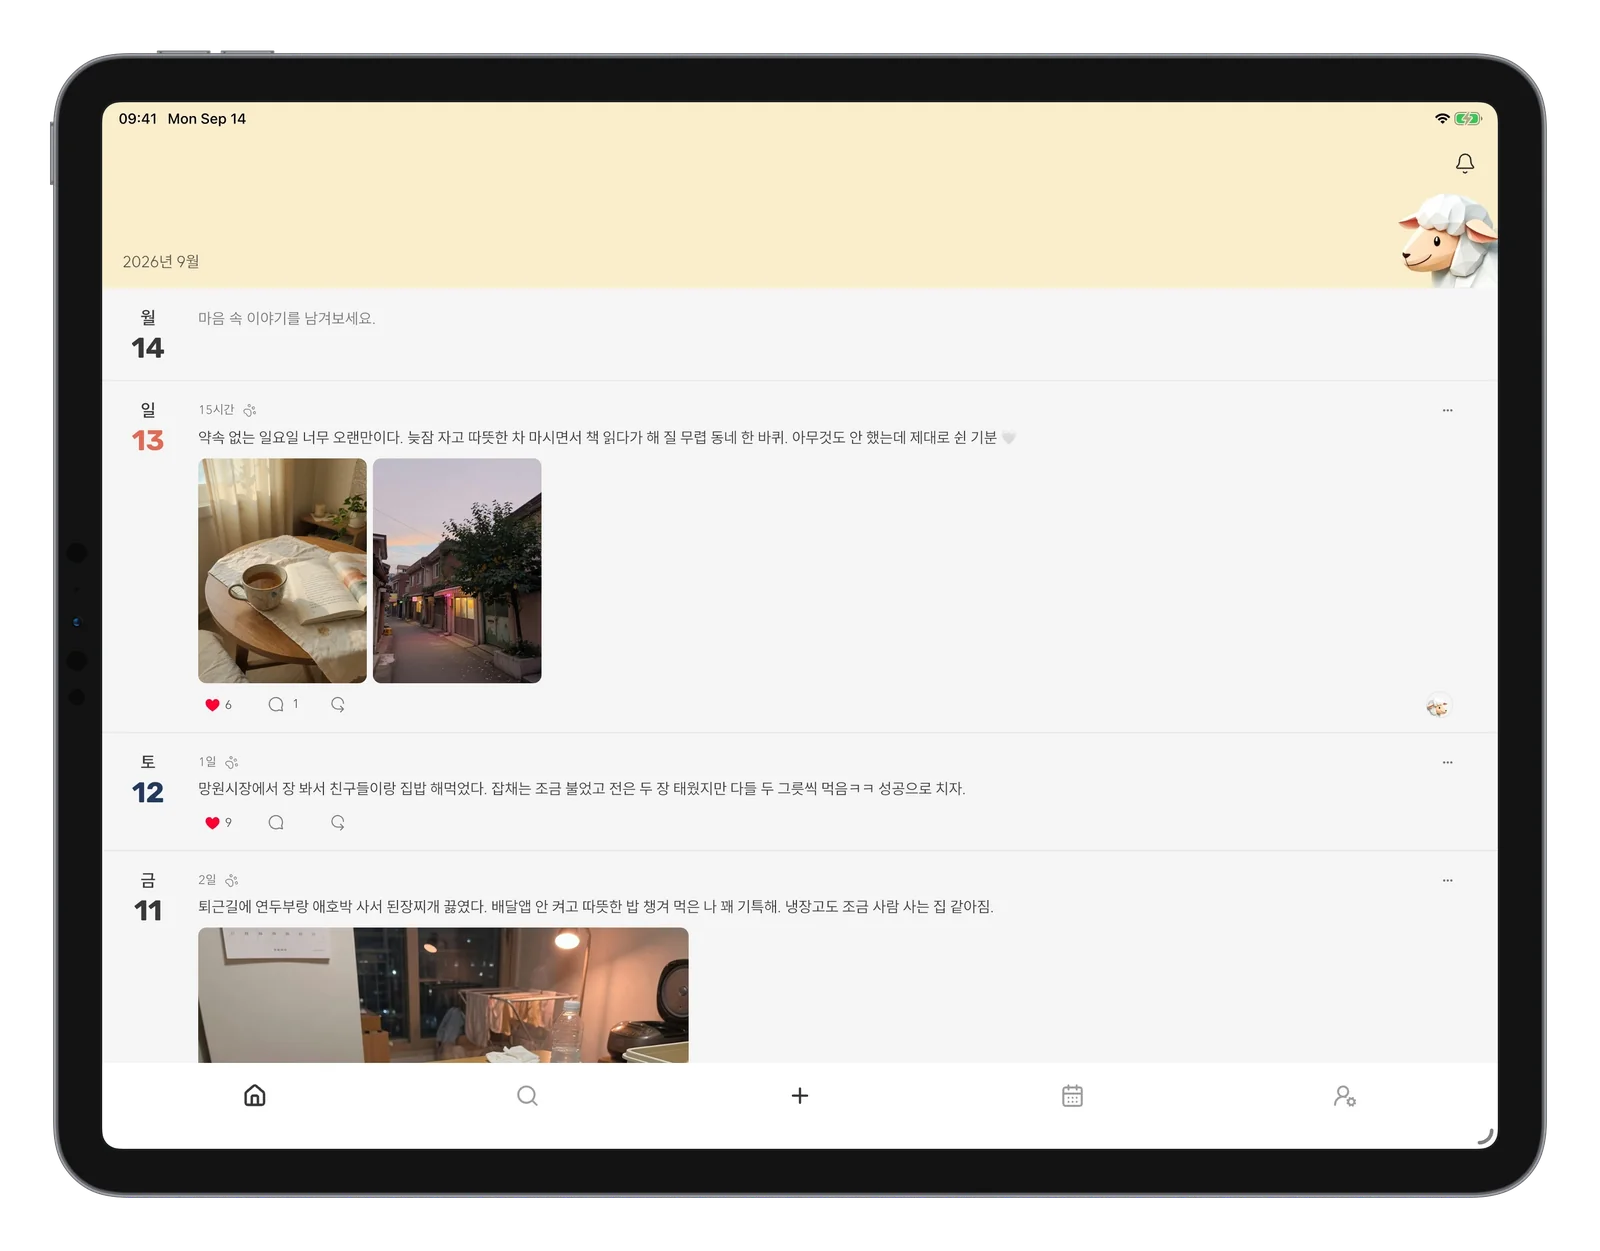
Task: Like the Sunday 13 post heart
Action: pyautogui.click(x=212, y=705)
